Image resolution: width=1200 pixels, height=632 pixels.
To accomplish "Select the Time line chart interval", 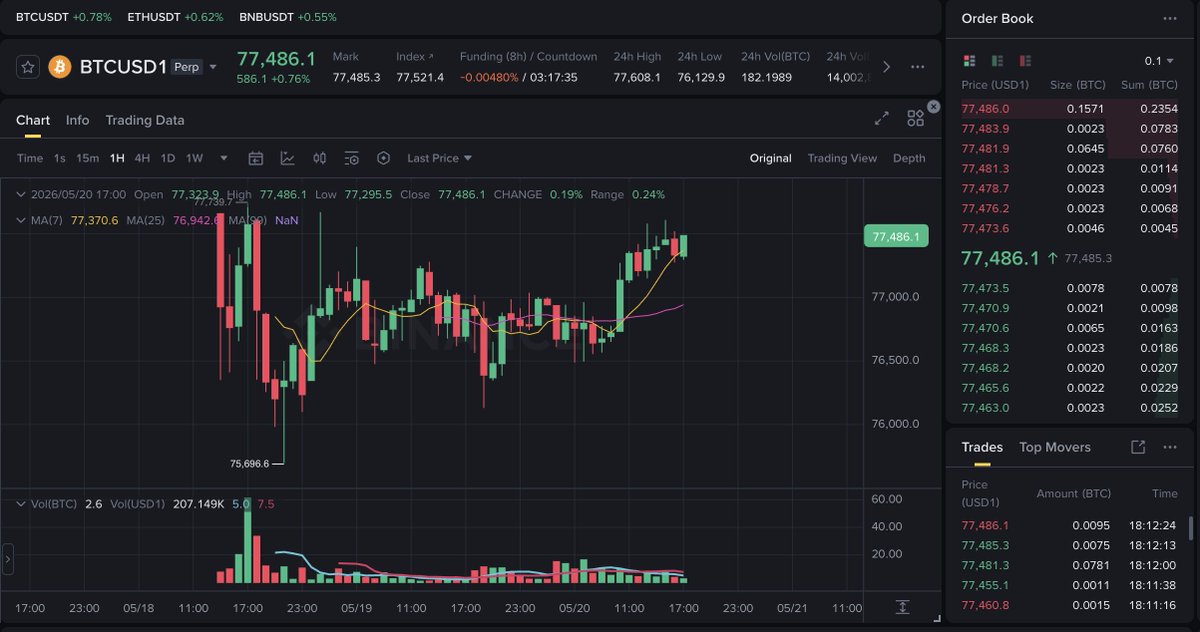I will (30, 158).
